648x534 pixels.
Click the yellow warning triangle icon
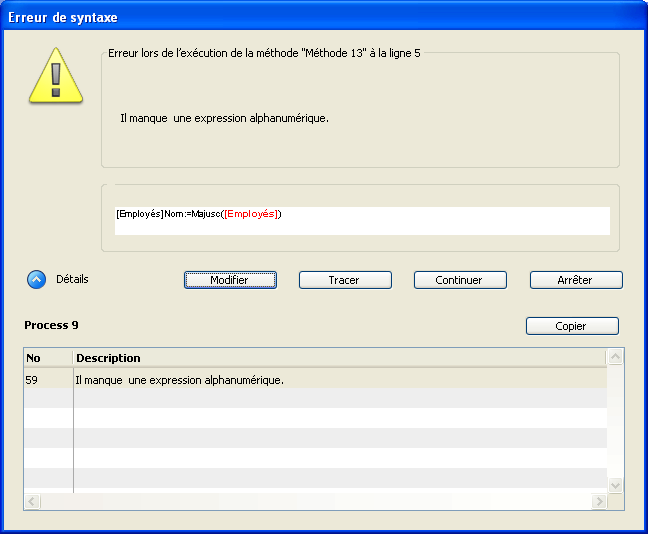(56, 73)
